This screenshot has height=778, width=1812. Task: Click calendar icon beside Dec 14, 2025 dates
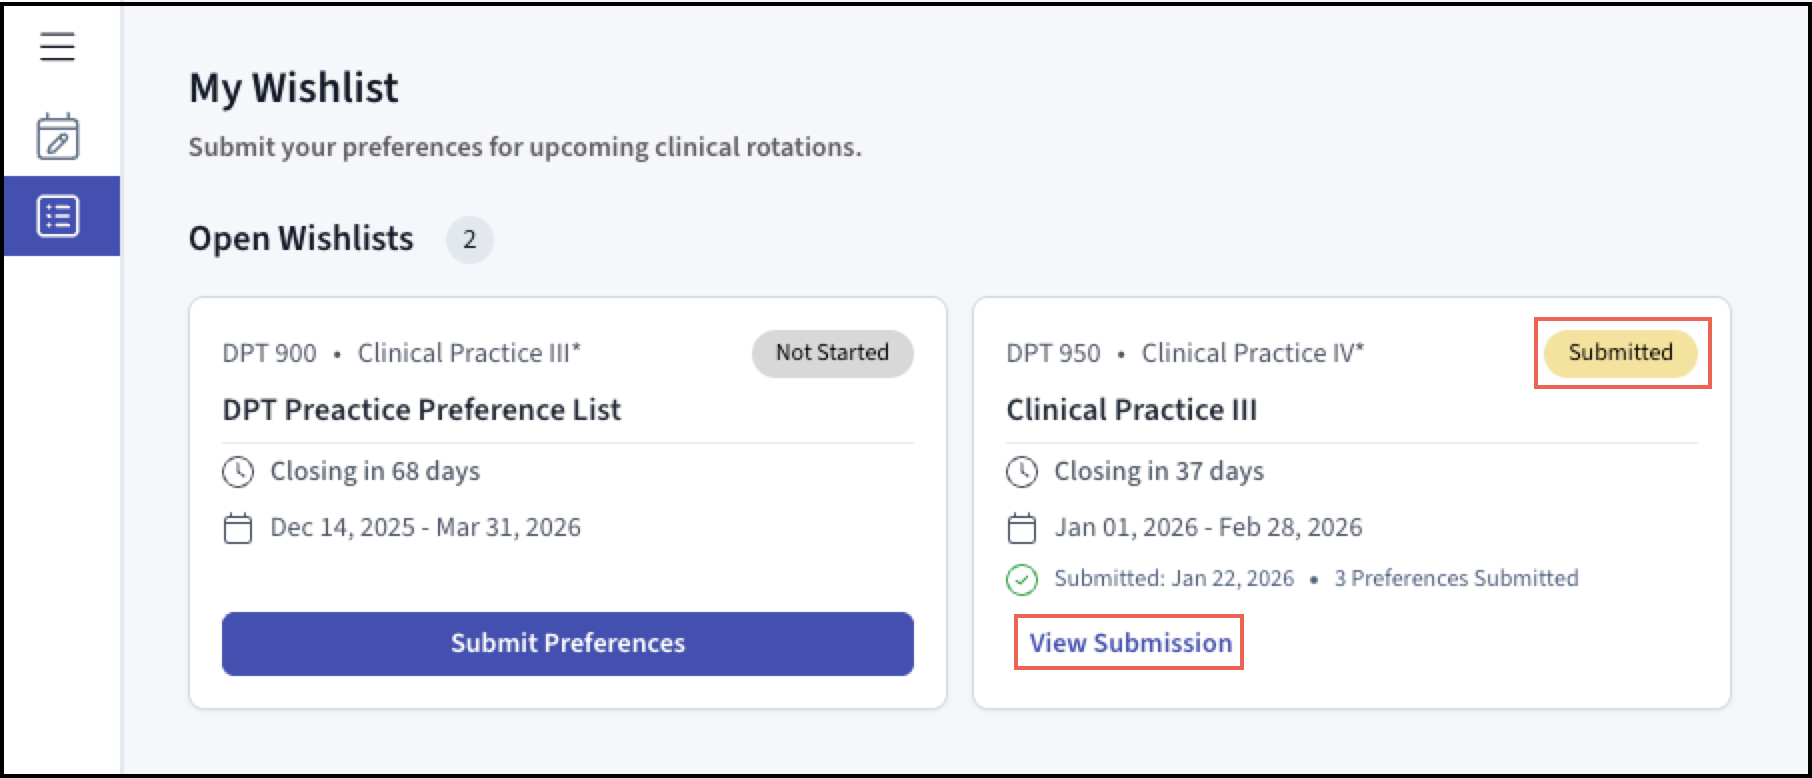(238, 528)
